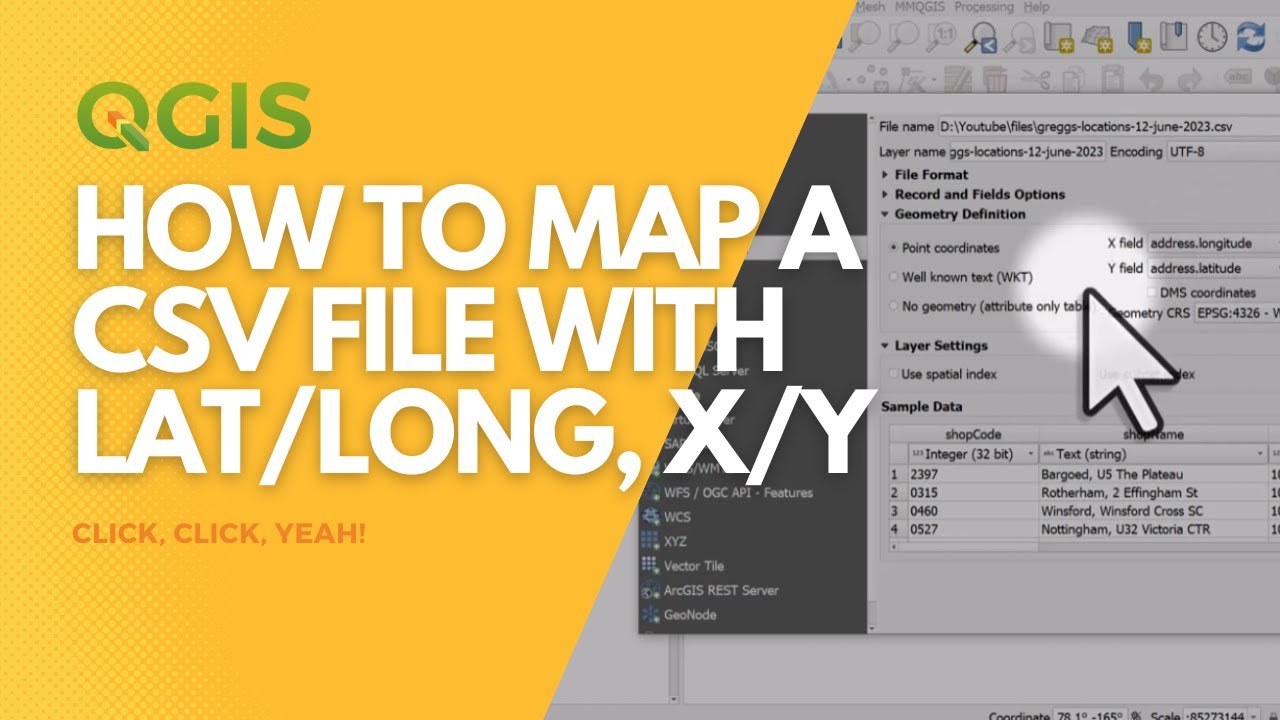Click the abc labeling toolbar icon
1280x720 pixels.
coord(1239,77)
